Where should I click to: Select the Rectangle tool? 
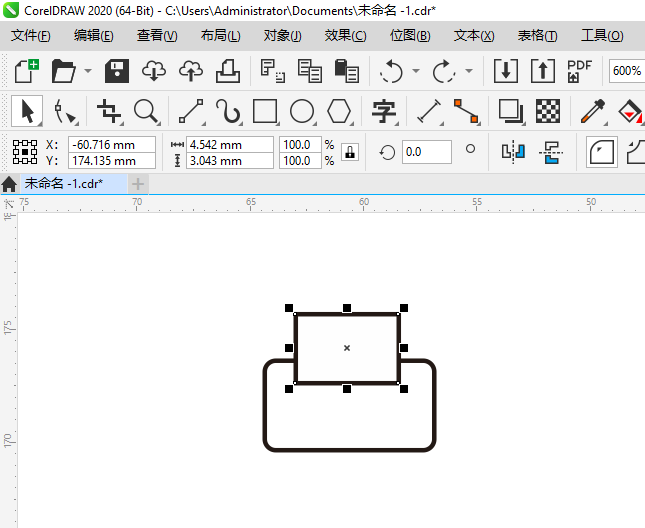click(x=265, y=111)
